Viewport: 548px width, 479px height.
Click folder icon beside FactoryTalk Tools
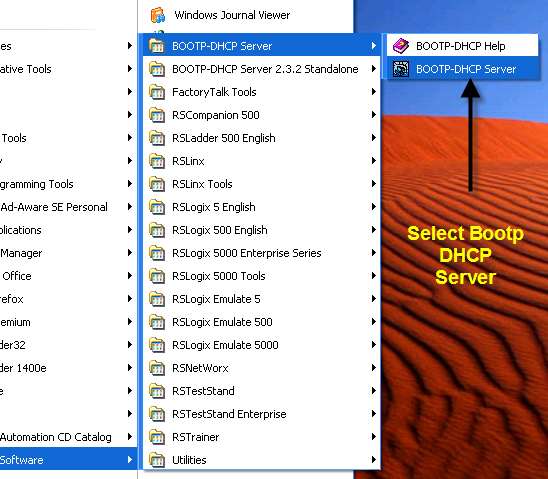[x=157, y=92]
